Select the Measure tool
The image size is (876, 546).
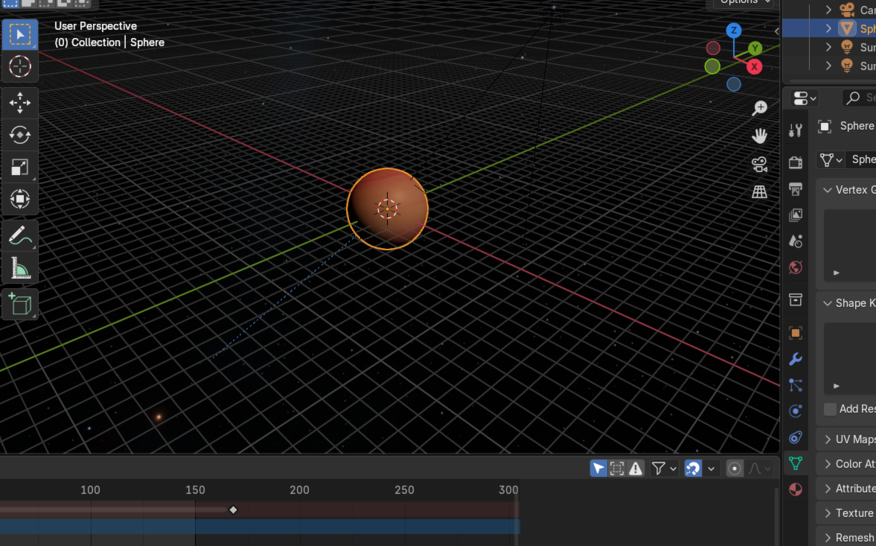click(20, 268)
